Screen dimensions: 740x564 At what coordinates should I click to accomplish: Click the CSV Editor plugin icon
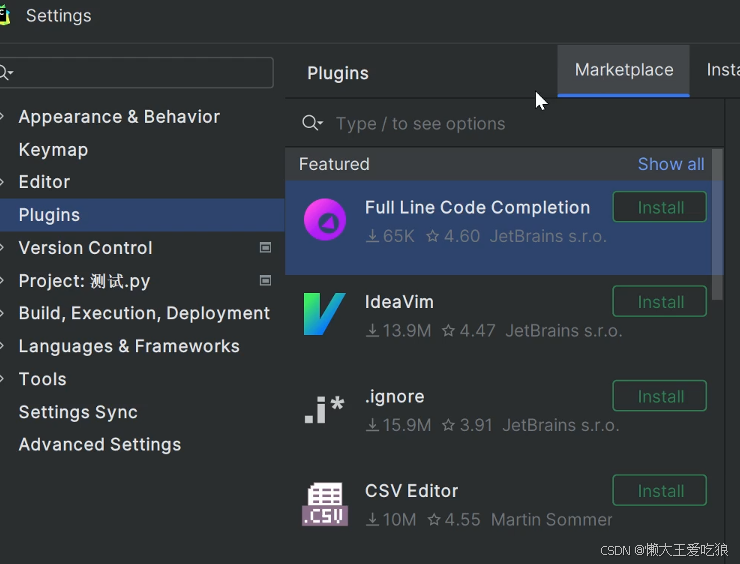[x=325, y=504]
